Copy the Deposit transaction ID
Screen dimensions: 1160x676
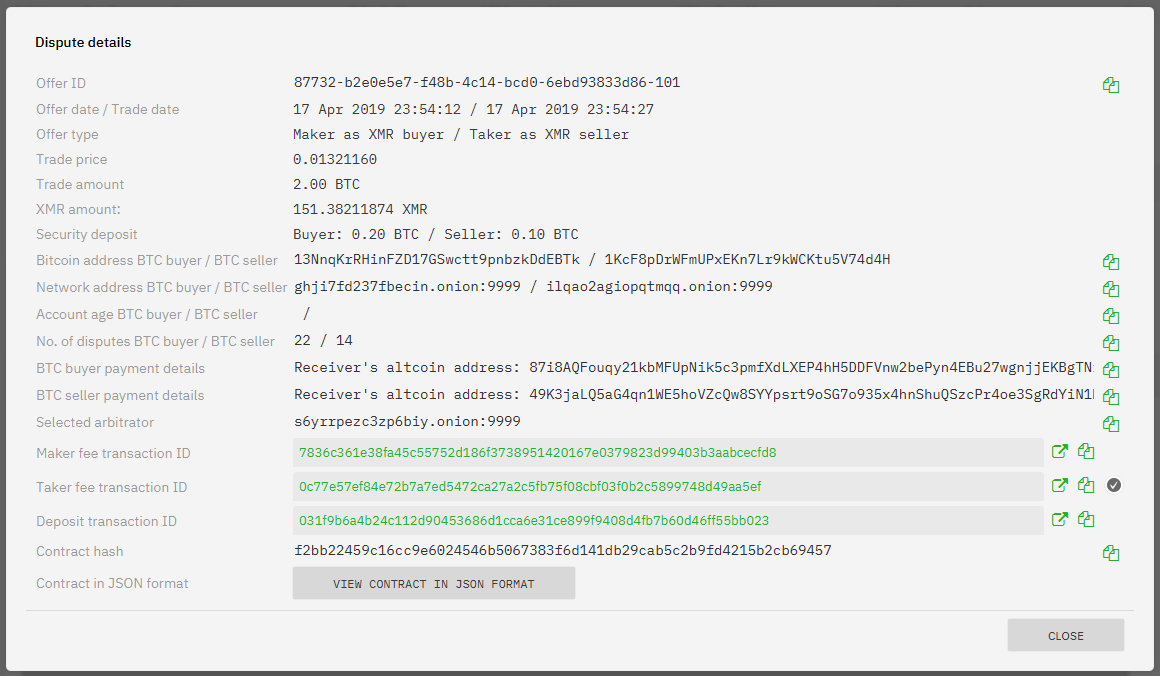1086,520
